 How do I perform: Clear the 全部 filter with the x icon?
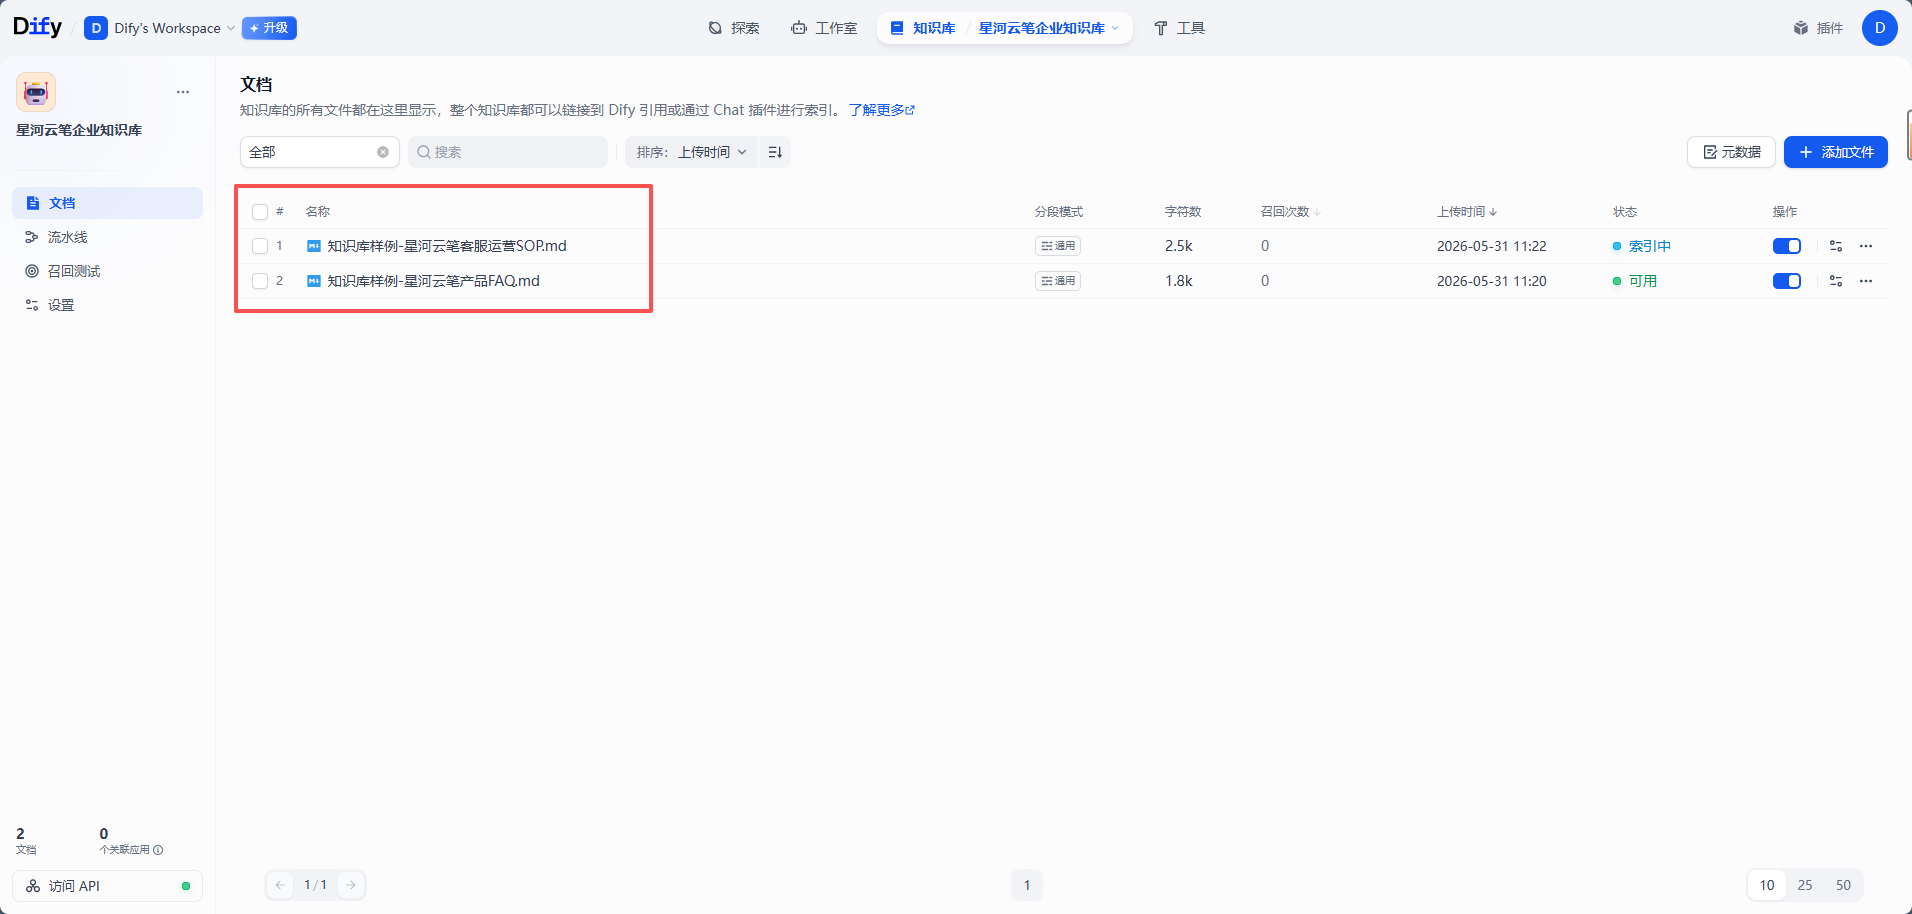click(383, 152)
